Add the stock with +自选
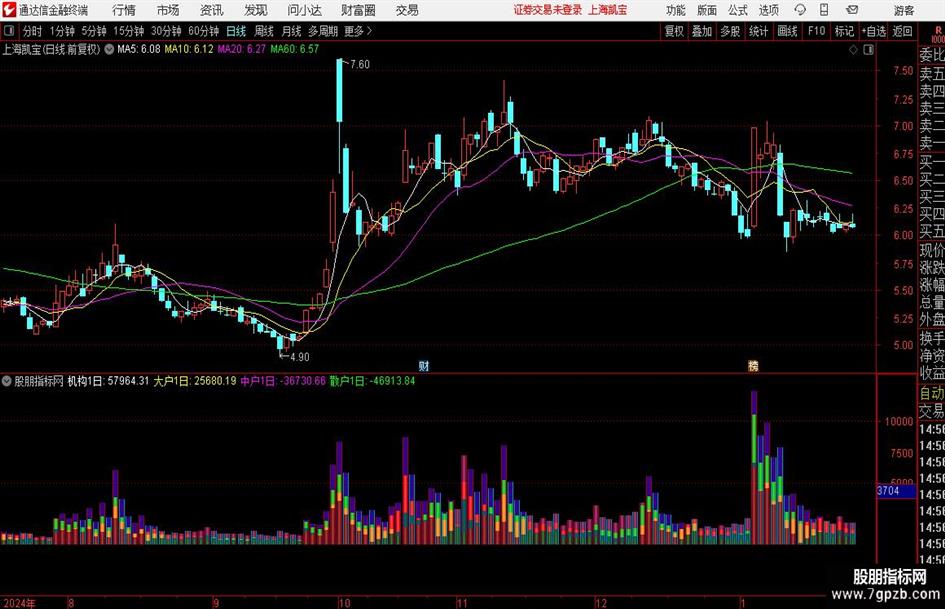 pyautogui.click(x=874, y=31)
